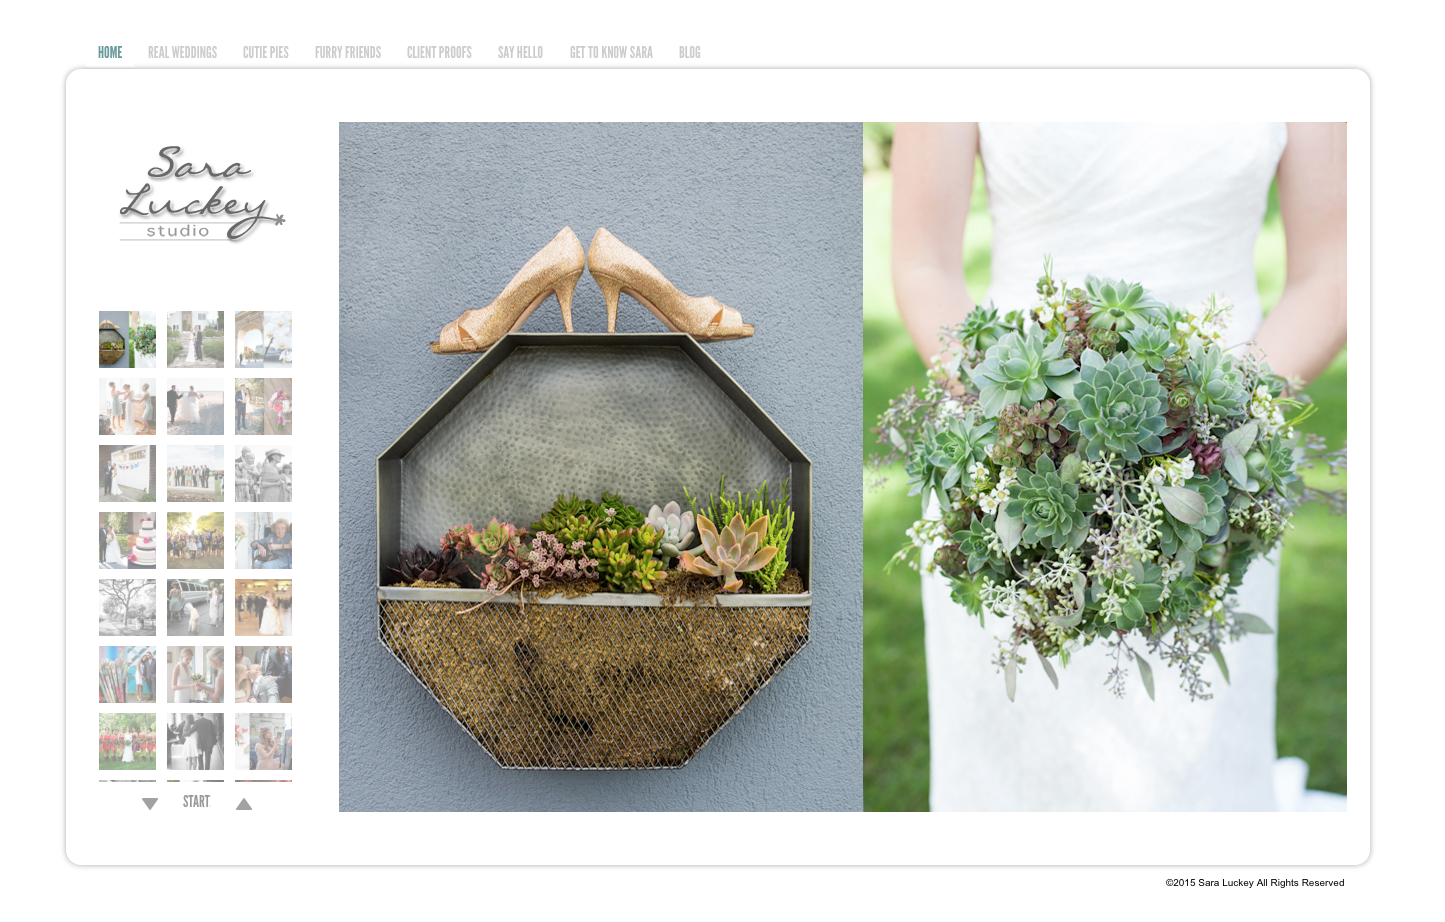Select black-and-white thumbnail of woman in hat
This screenshot has height=922, width=1445.
point(263,473)
